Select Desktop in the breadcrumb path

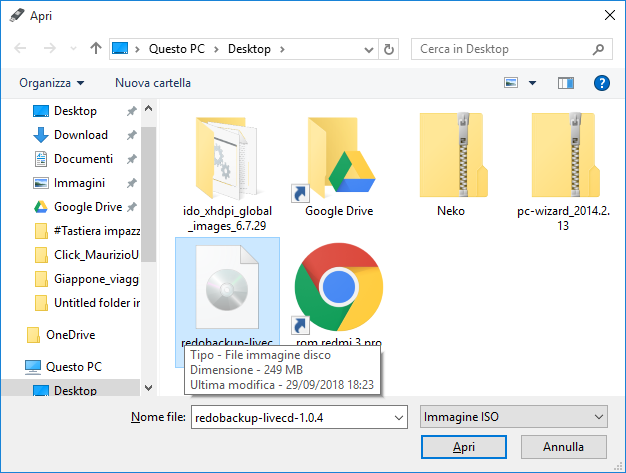249,49
